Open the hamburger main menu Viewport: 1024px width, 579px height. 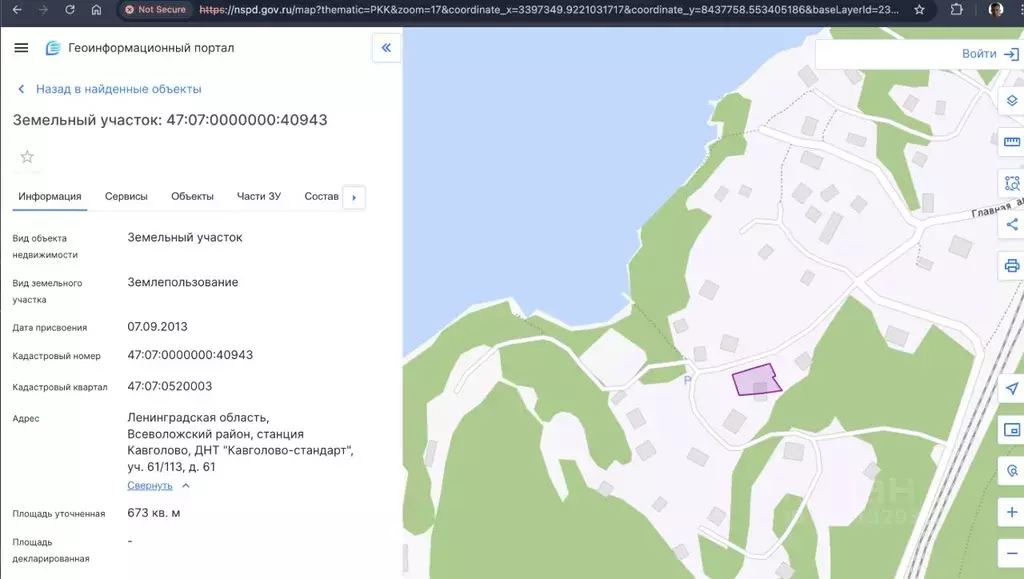click(x=21, y=48)
